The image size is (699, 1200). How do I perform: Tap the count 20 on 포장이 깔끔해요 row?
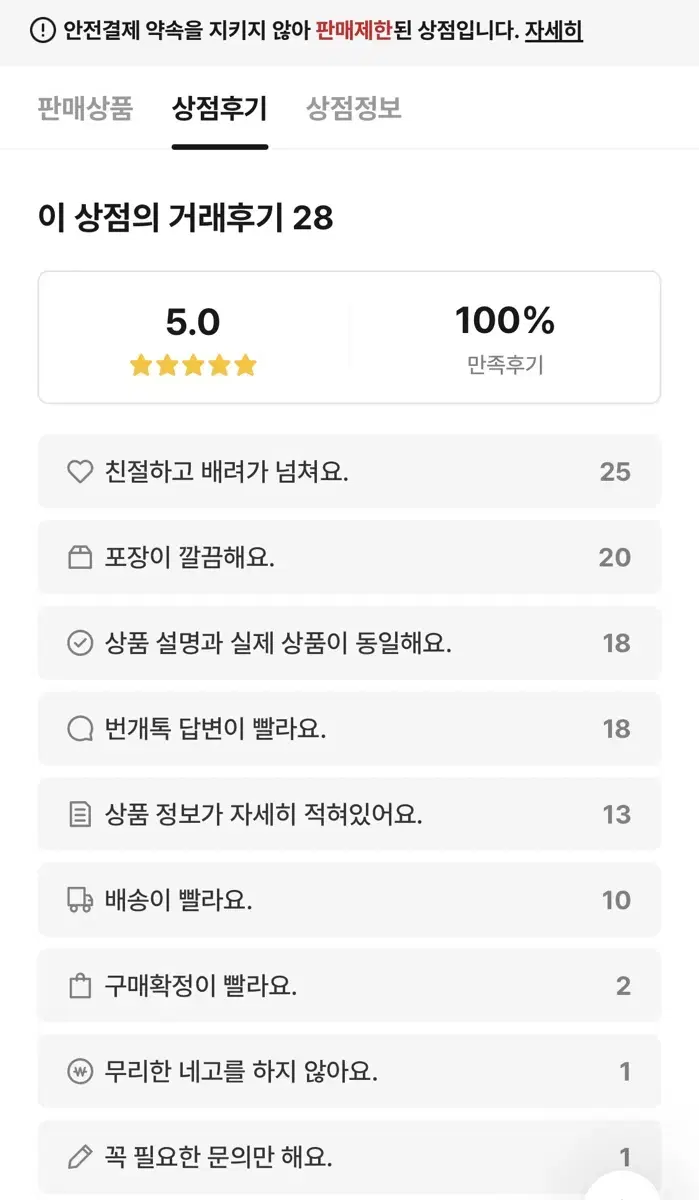pyautogui.click(x=615, y=558)
